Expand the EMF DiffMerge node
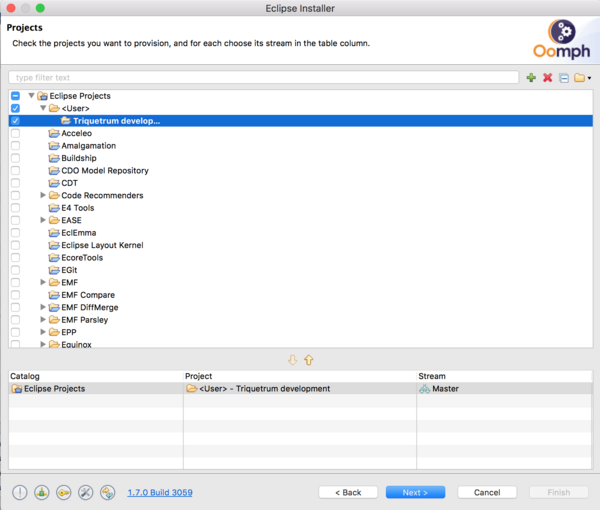 pos(43,307)
